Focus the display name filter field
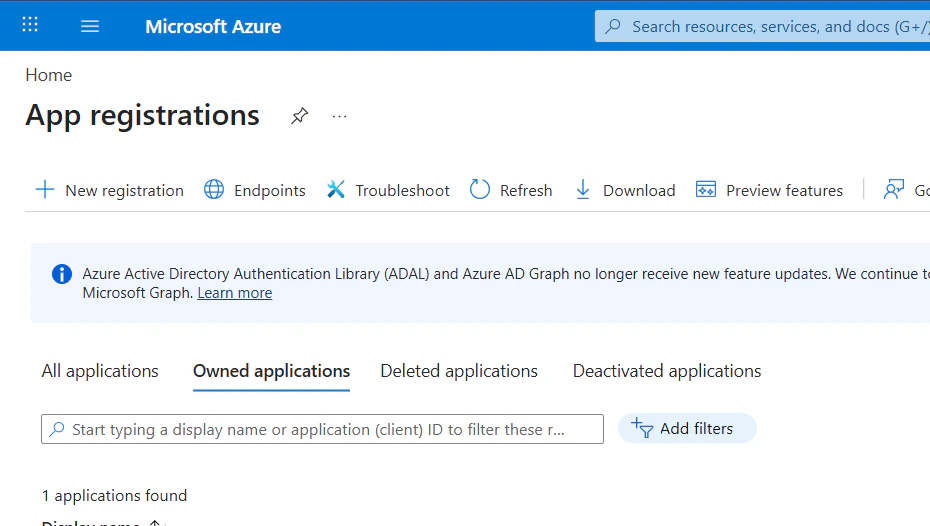 pyautogui.click(x=323, y=429)
